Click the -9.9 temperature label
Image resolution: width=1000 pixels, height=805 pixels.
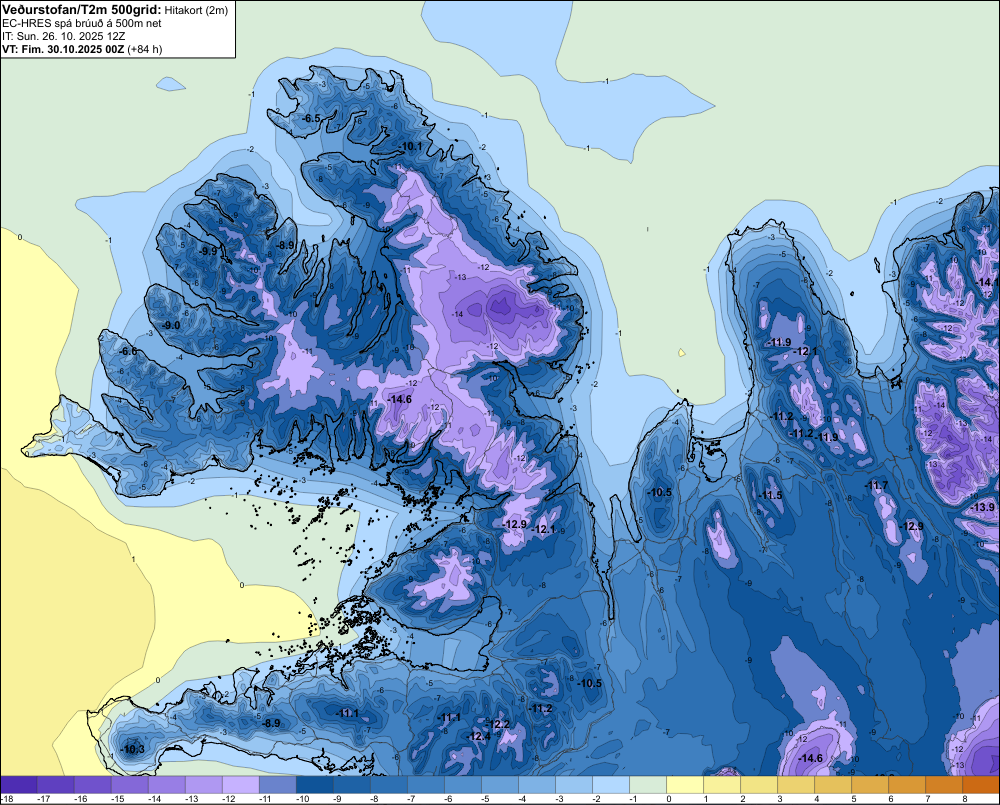click(208, 251)
